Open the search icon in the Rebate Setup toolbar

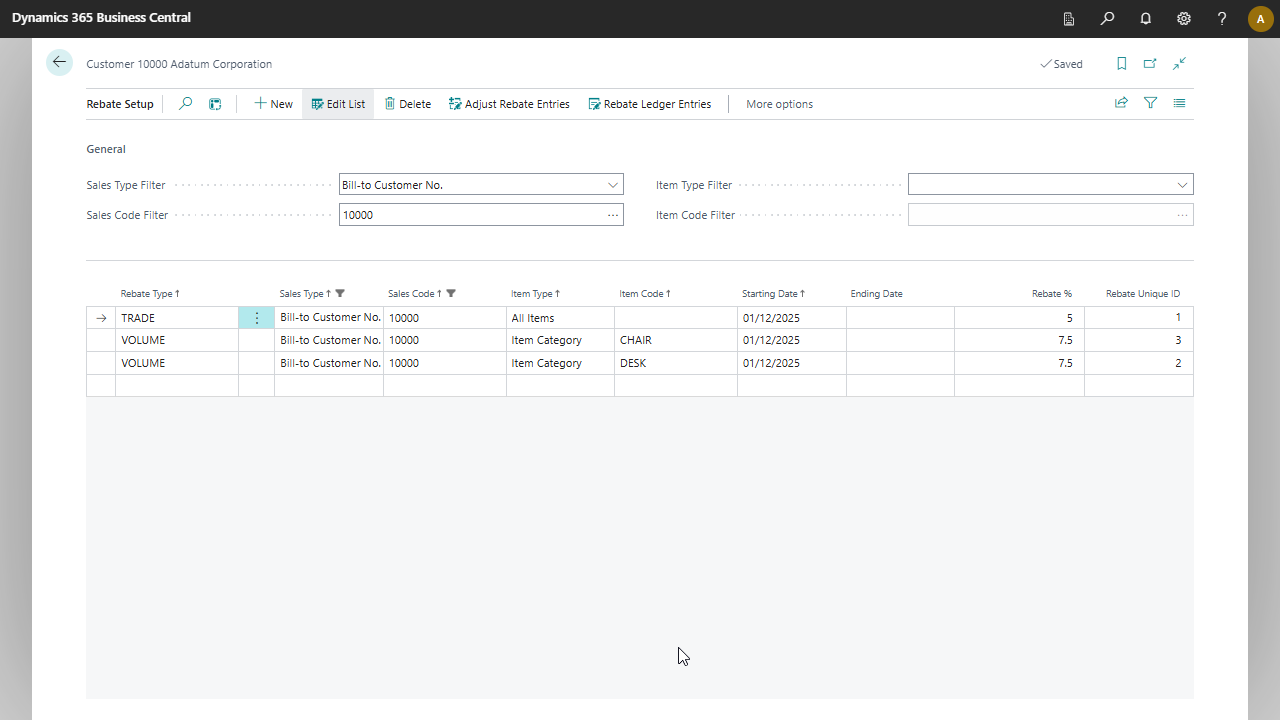185,103
